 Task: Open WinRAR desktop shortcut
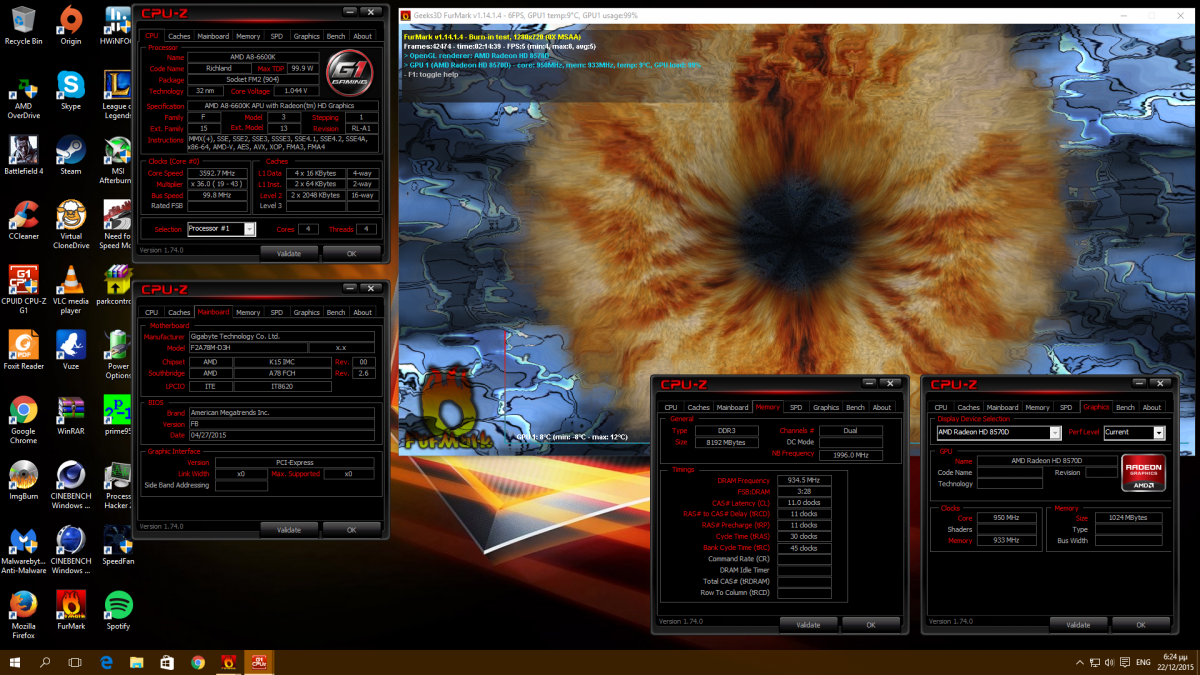tap(70, 417)
